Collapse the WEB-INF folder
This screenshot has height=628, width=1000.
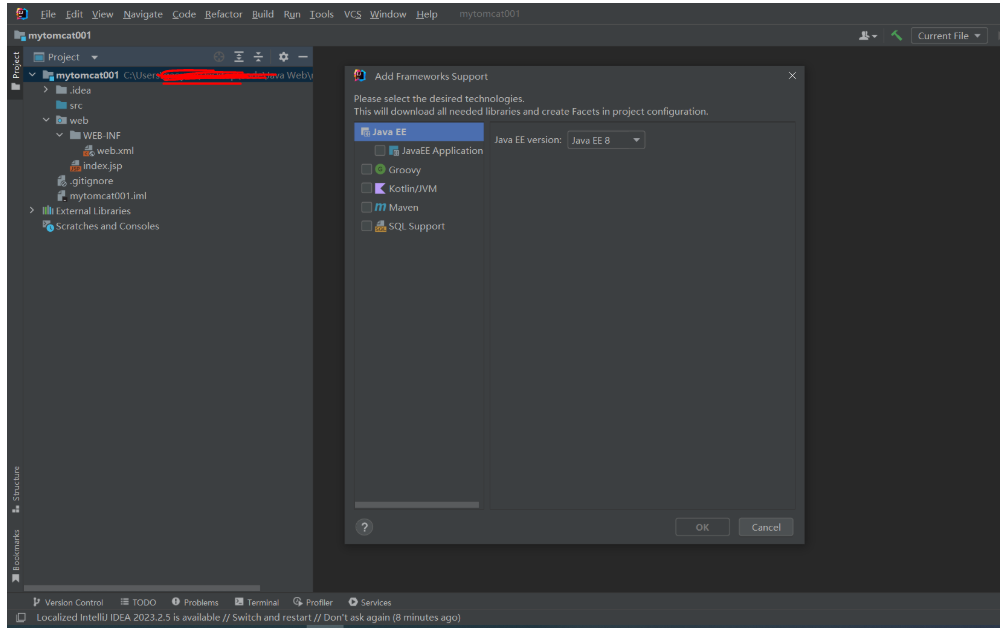[x=59, y=135]
